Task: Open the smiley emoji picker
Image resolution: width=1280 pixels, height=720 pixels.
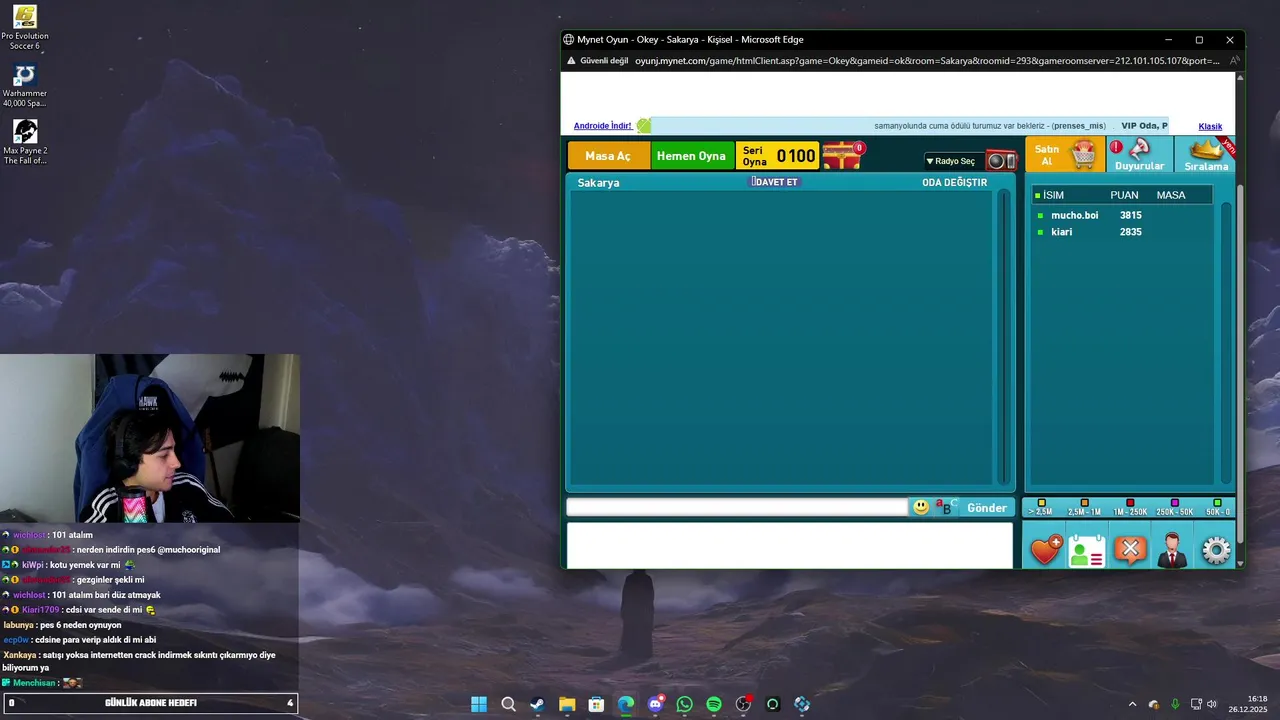Action: click(921, 507)
